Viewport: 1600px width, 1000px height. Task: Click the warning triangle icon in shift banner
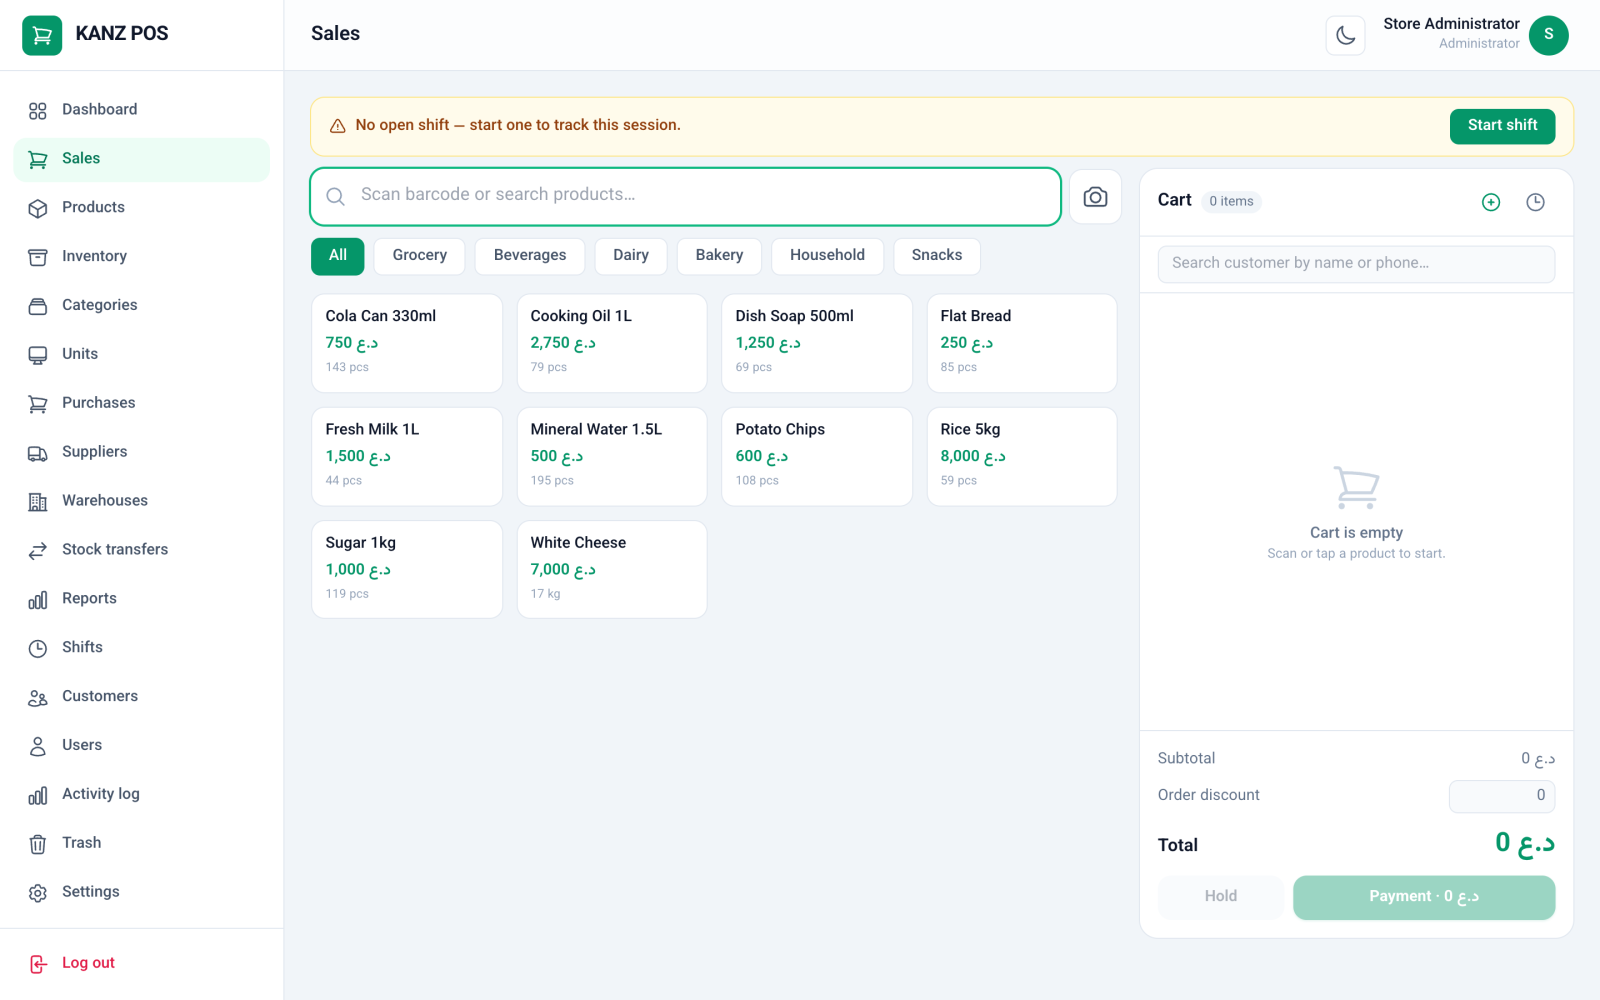[338, 126]
